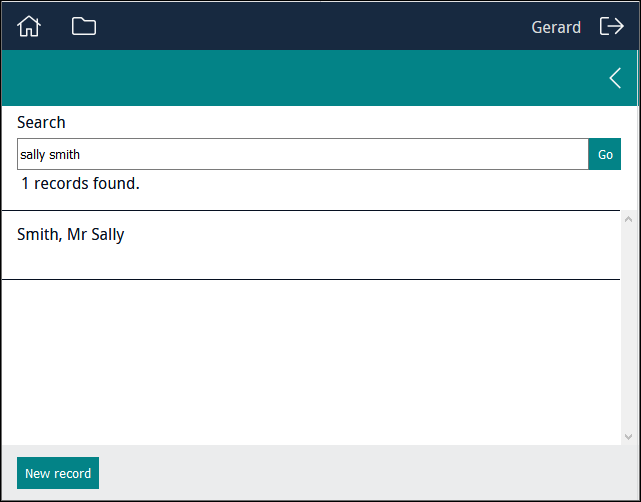Viewport: 641px width, 502px height.
Task: Click the teal header banner
Action: [x=303, y=78]
